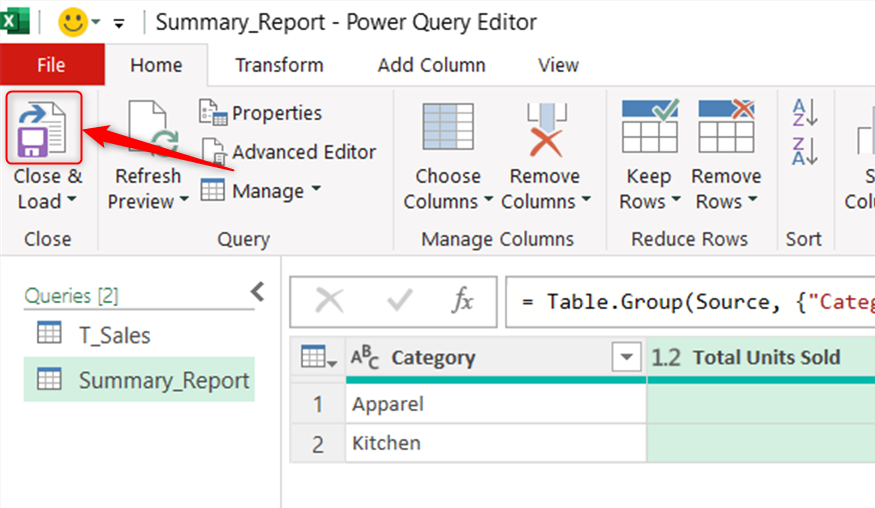
Task: Open the Advanced Editor
Action: point(289,152)
